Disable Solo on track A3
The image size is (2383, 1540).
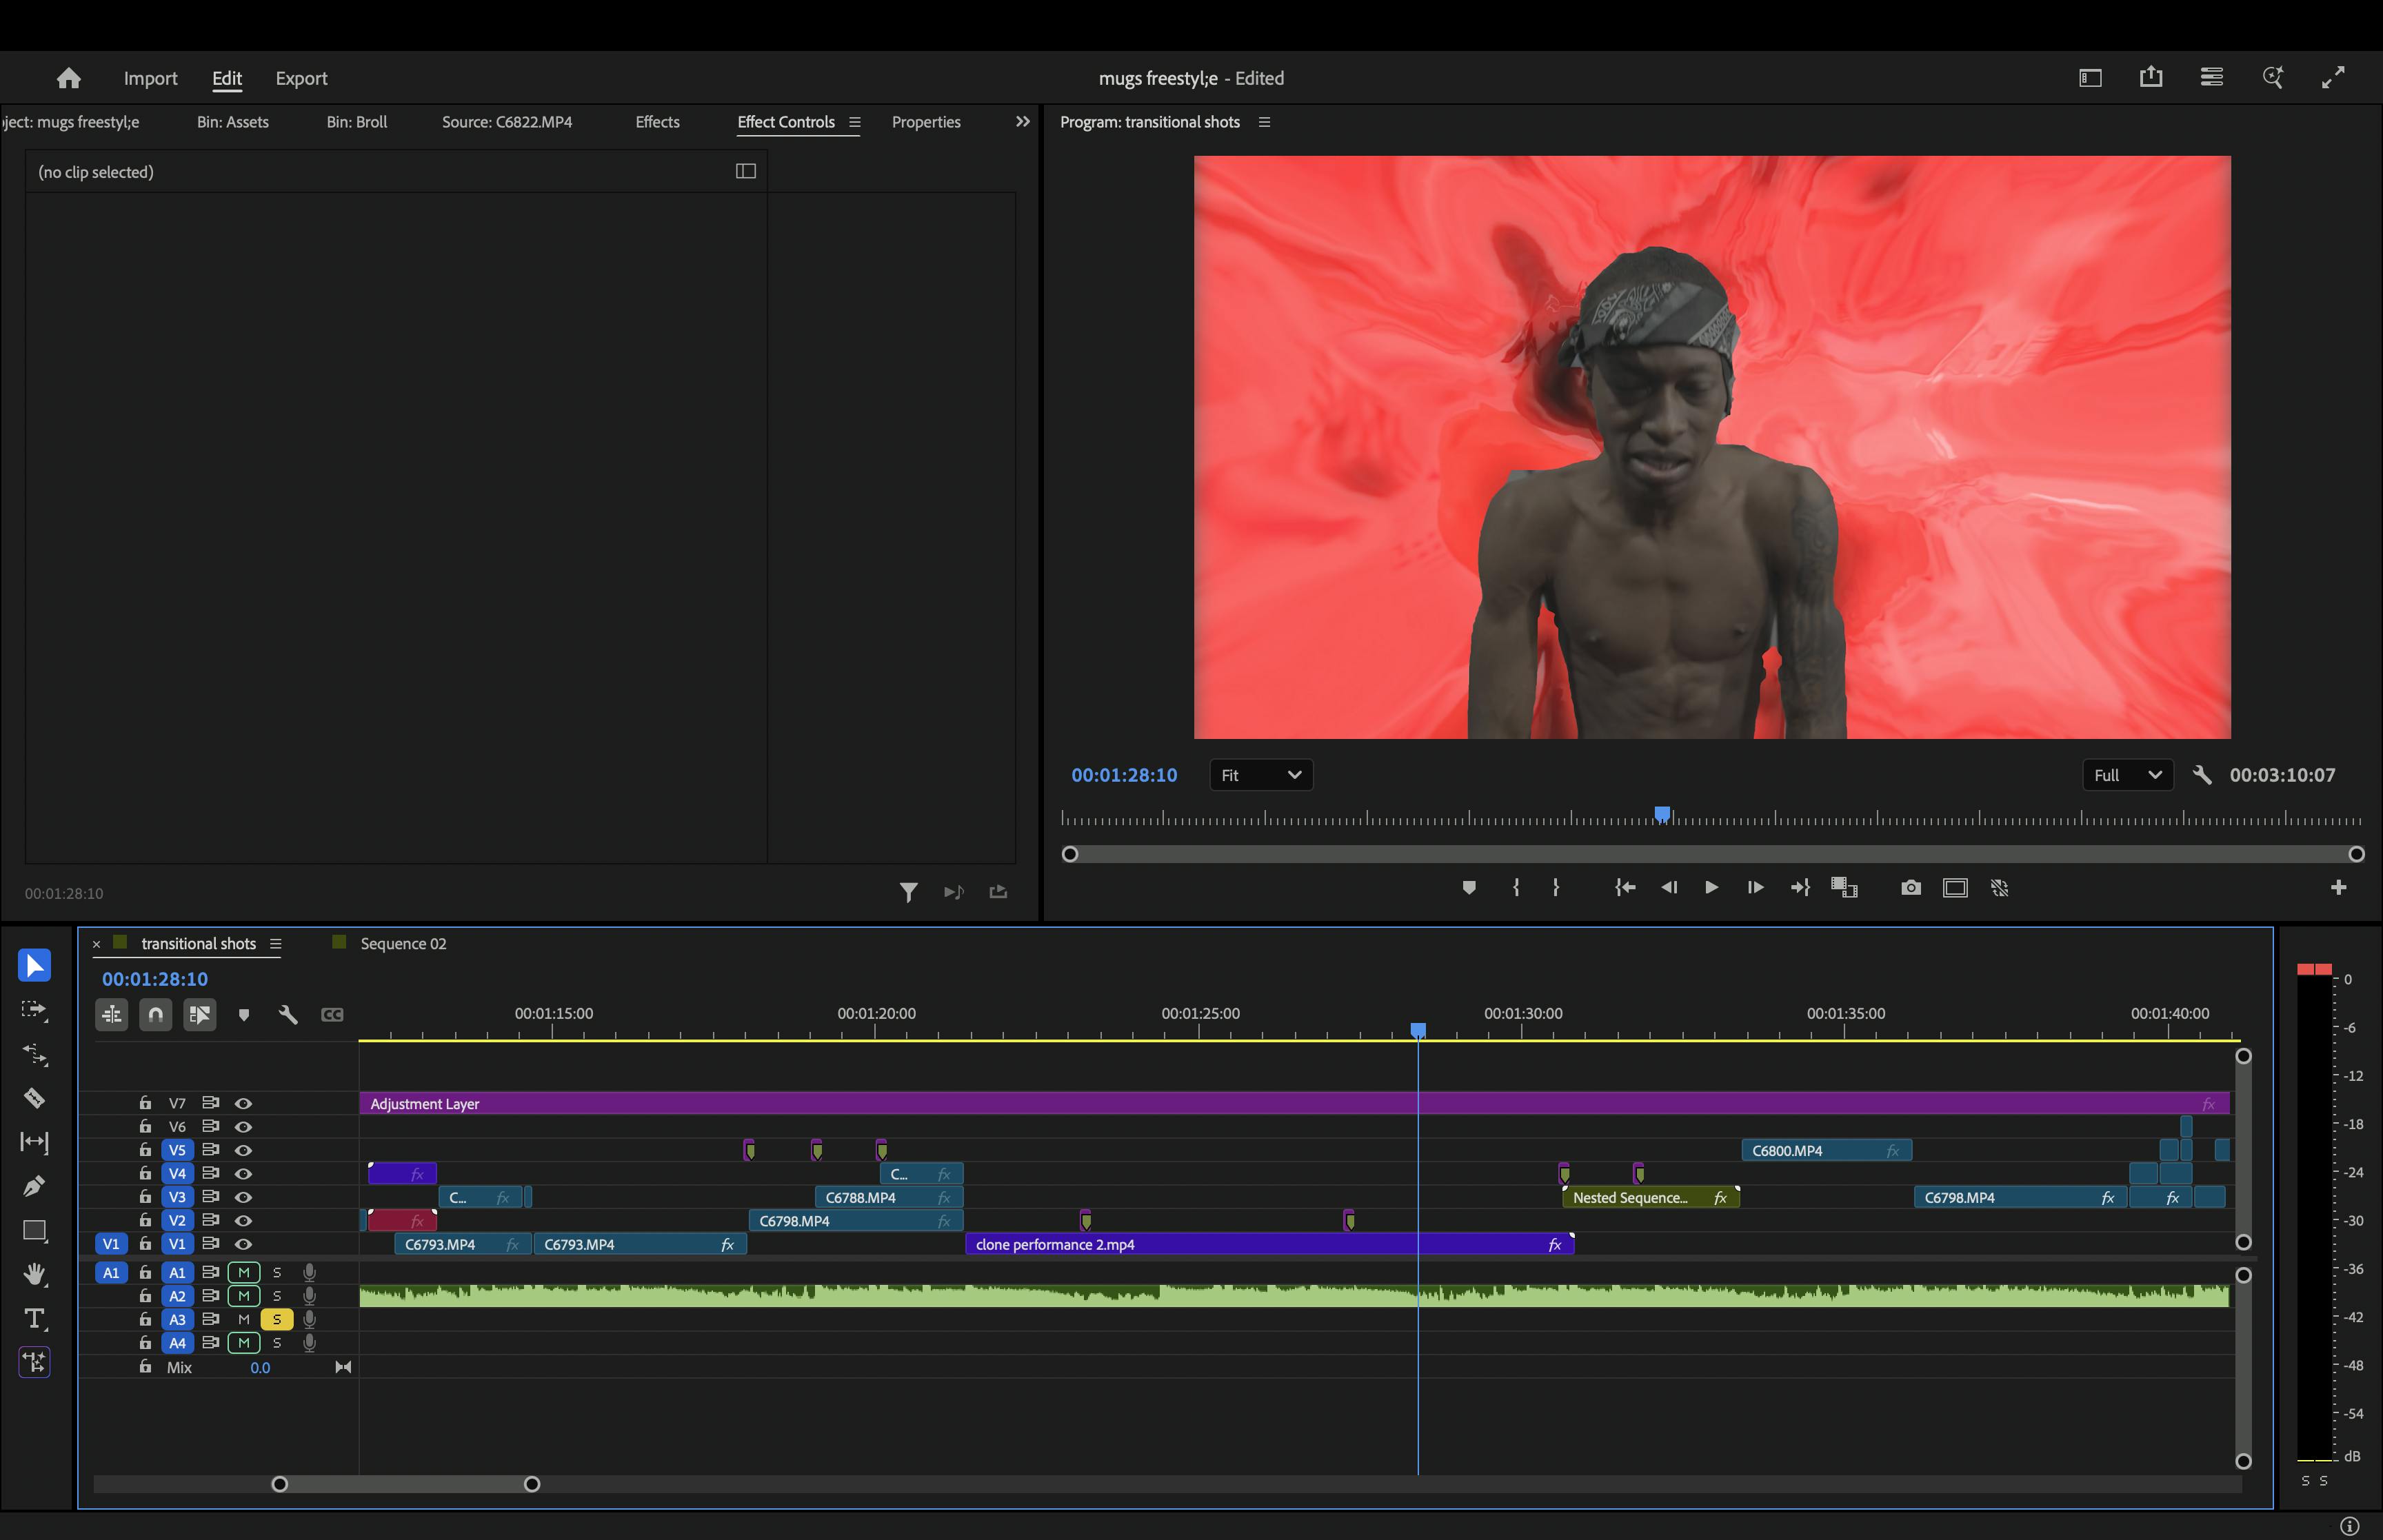tap(277, 1319)
